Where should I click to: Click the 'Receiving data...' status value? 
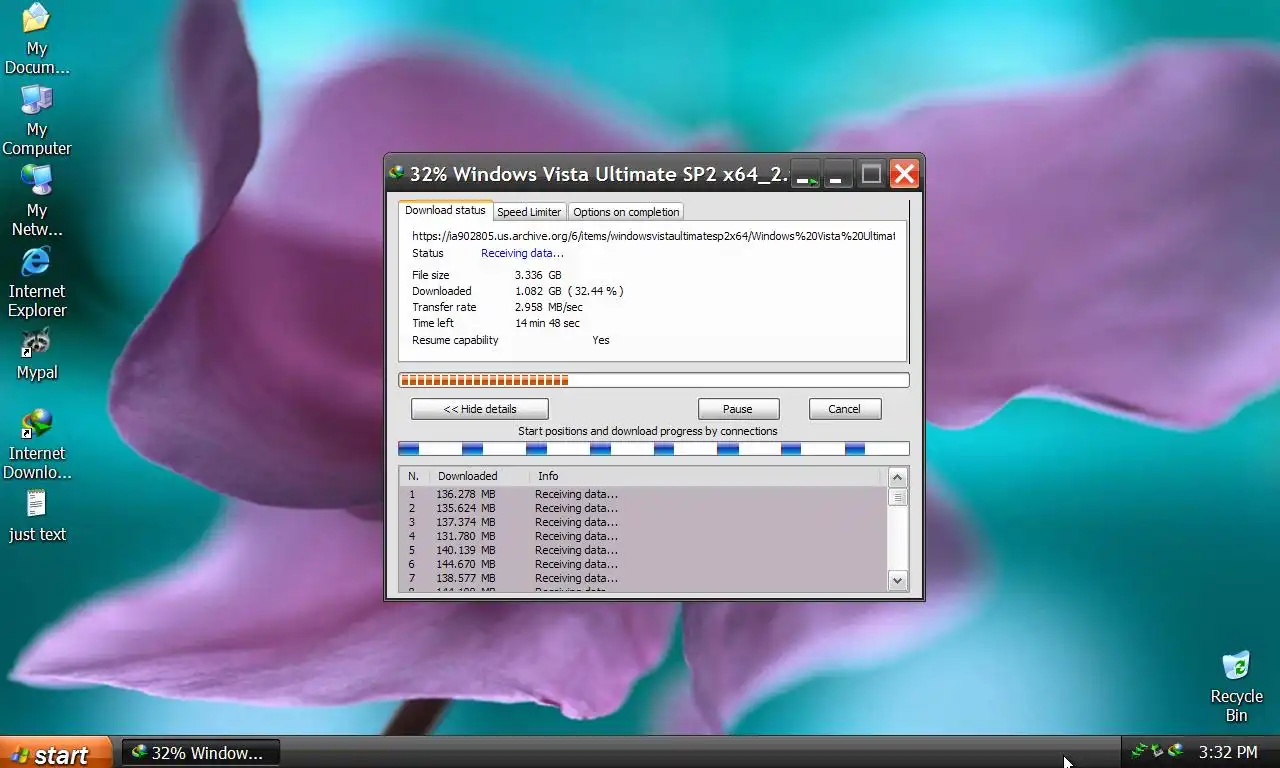[x=522, y=253]
